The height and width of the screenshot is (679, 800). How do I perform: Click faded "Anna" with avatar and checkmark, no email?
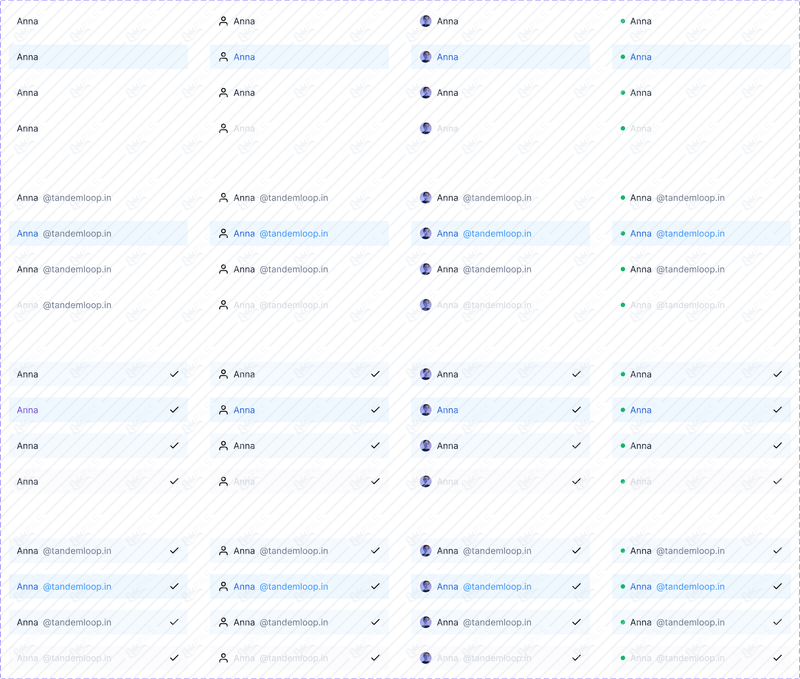coord(447,482)
